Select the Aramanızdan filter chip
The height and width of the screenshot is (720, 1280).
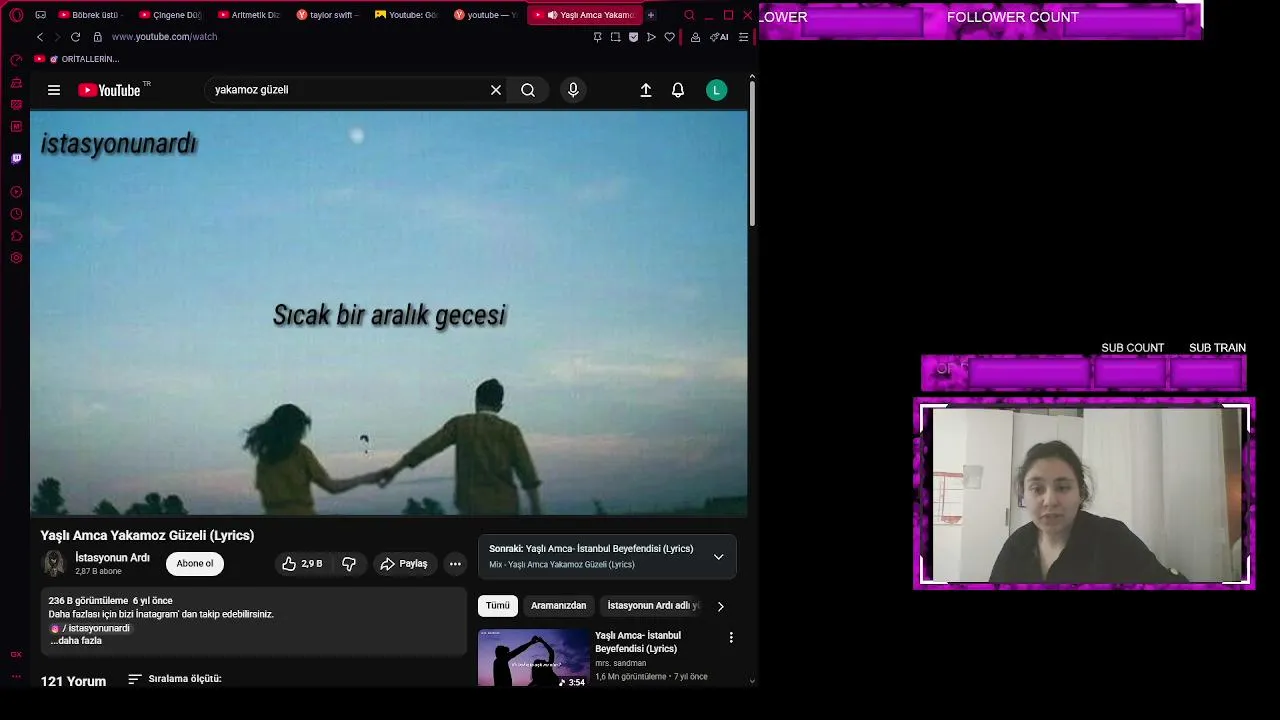pyautogui.click(x=558, y=606)
